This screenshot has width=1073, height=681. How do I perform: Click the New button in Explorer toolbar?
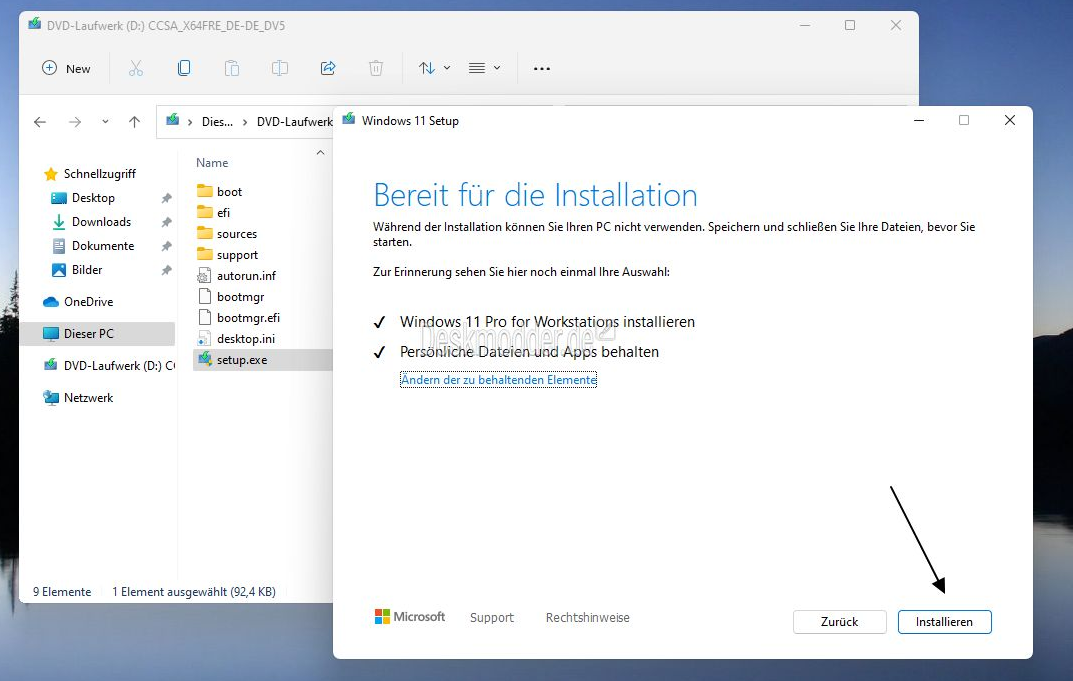66,68
